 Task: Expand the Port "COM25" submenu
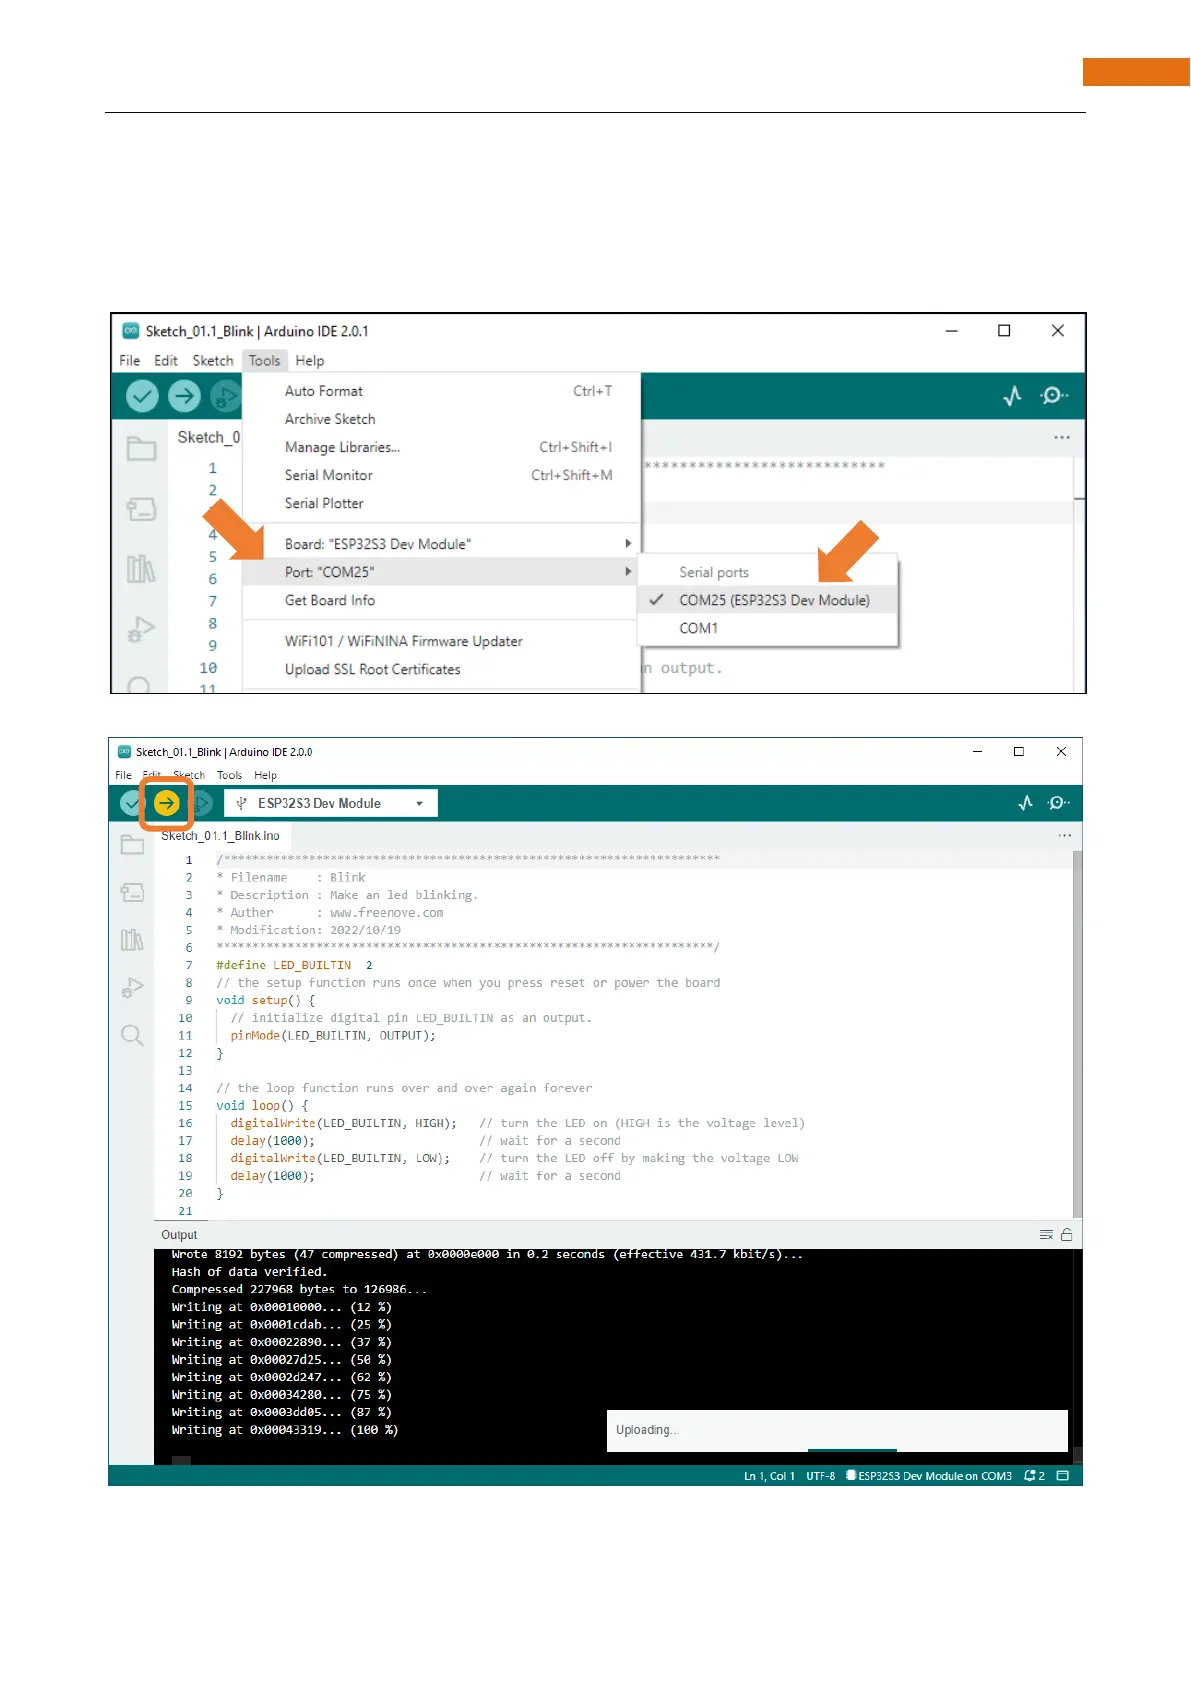coord(442,572)
